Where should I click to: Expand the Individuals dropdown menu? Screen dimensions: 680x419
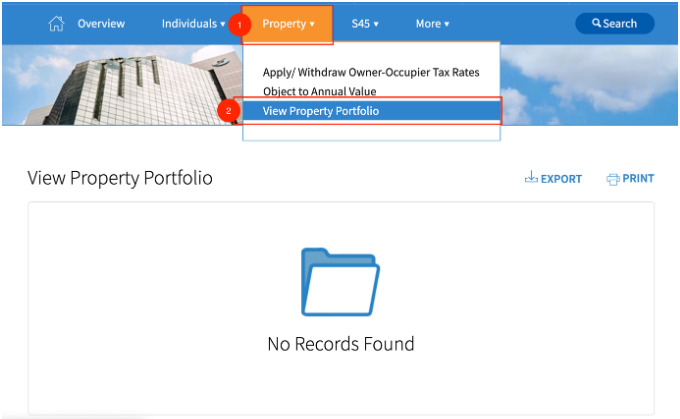click(x=193, y=23)
